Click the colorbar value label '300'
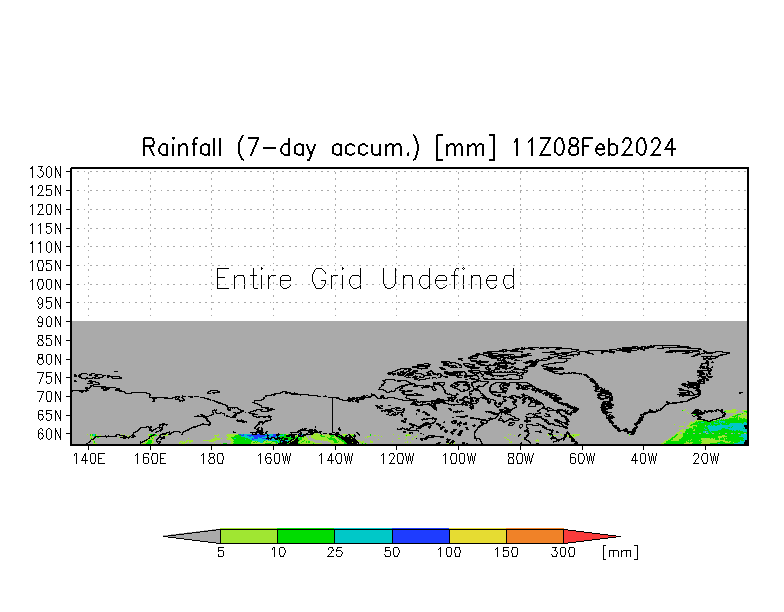The height and width of the screenshot is (612, 784). coord(562,552)
